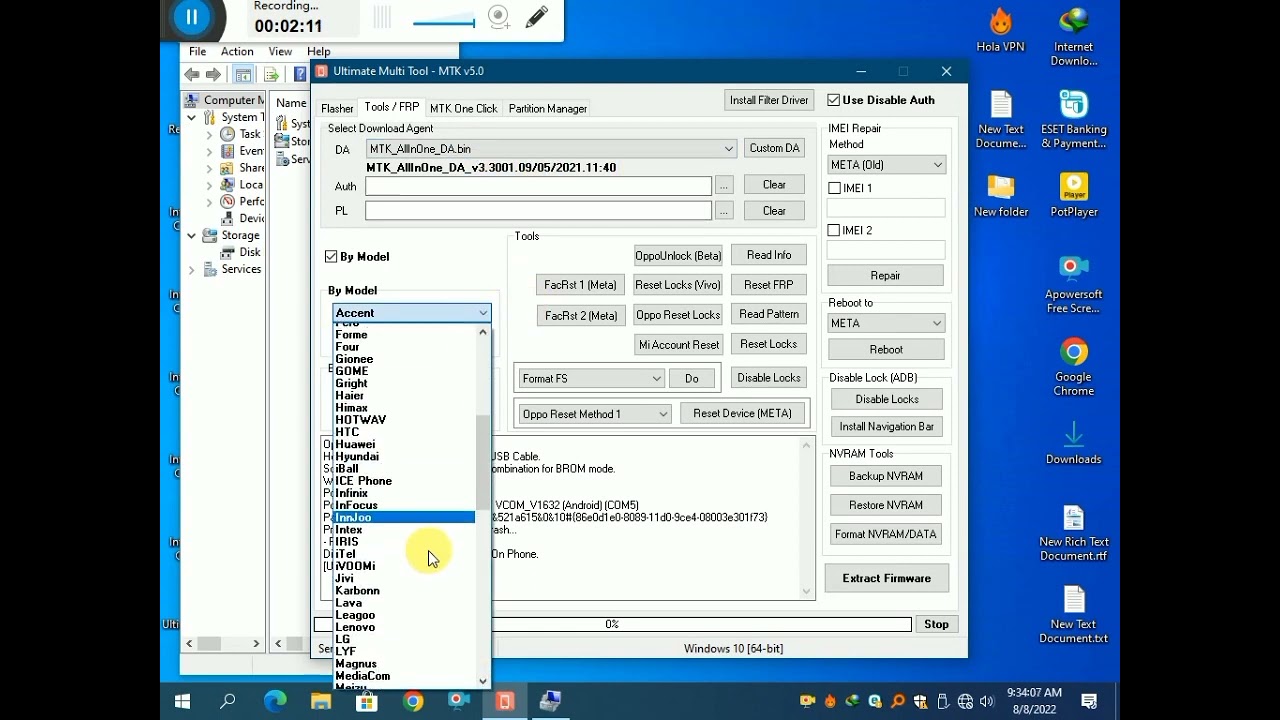Switch to MTK One Click tab
Screen dimensions: 1280x720
click(x=463, y=108)
